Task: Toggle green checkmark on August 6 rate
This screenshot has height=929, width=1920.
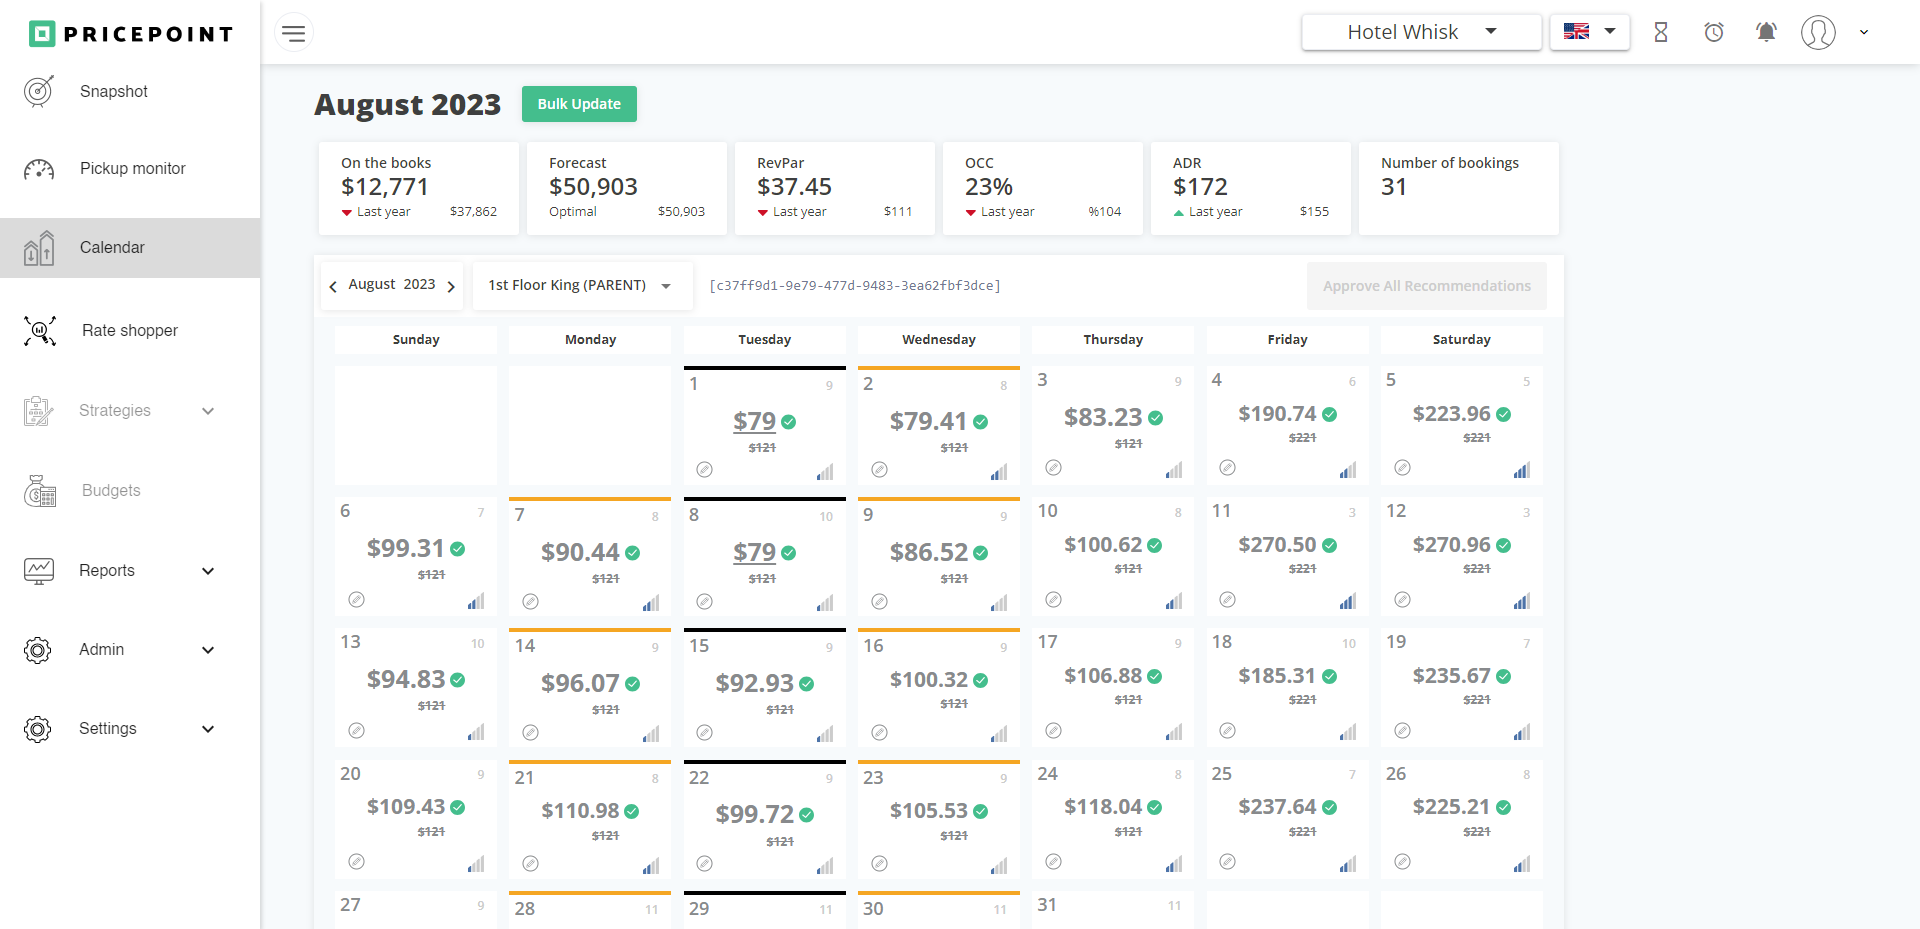Action: click(x=458, y=549)
